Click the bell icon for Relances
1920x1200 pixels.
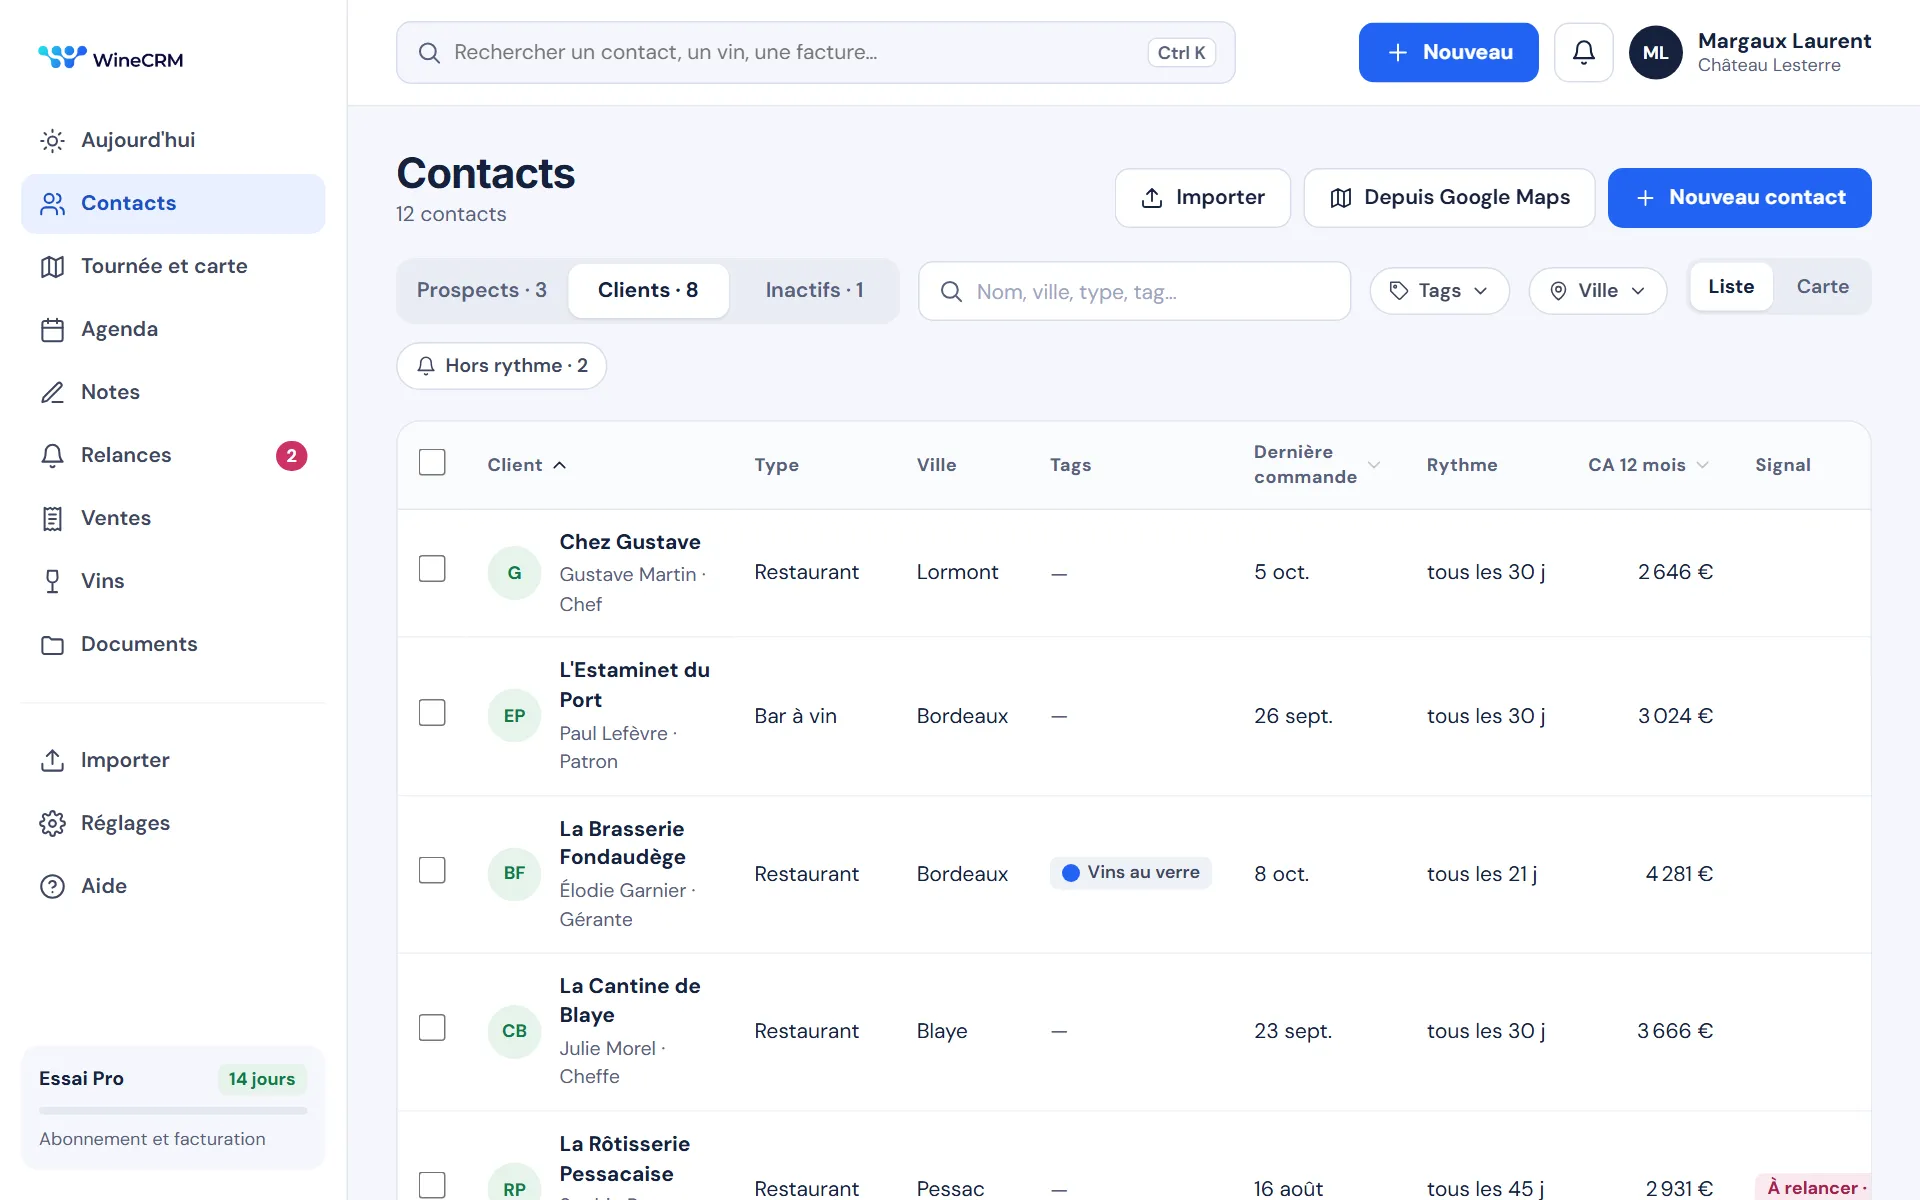click(52, 456)
